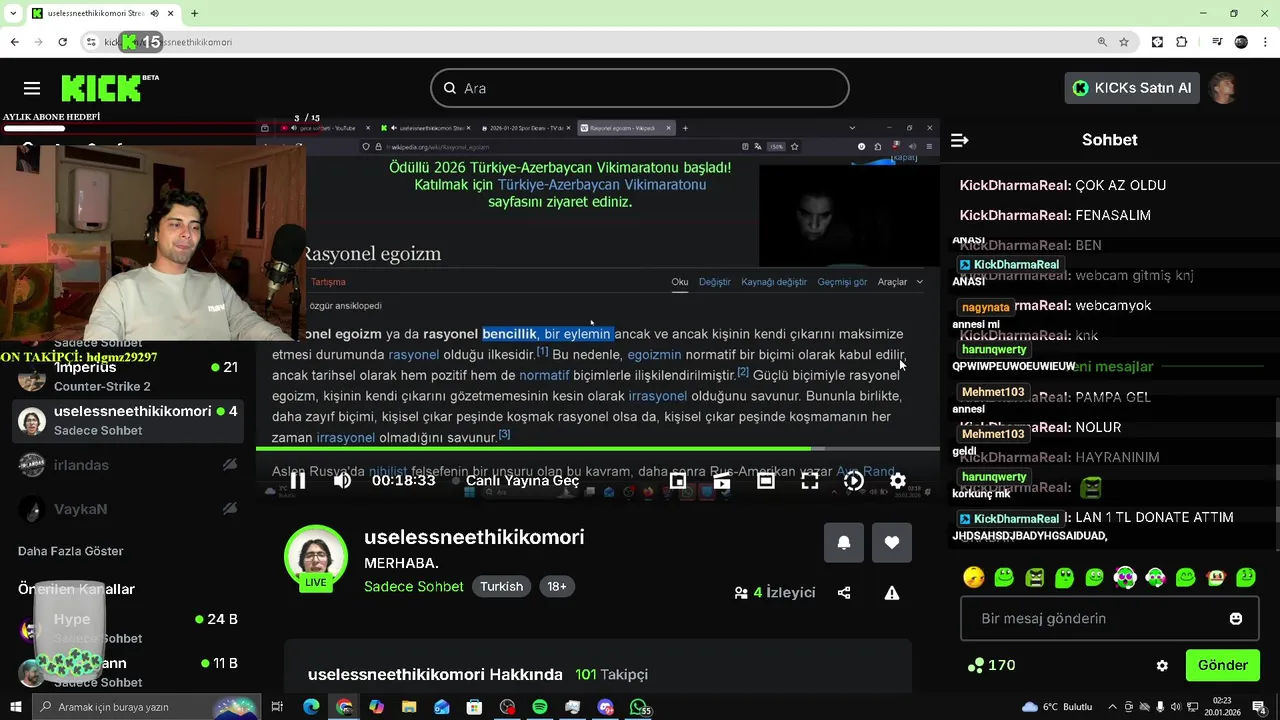
Task: Open the Kick hamburger menu
Action: pyautogui.click(x=32, y=88)
